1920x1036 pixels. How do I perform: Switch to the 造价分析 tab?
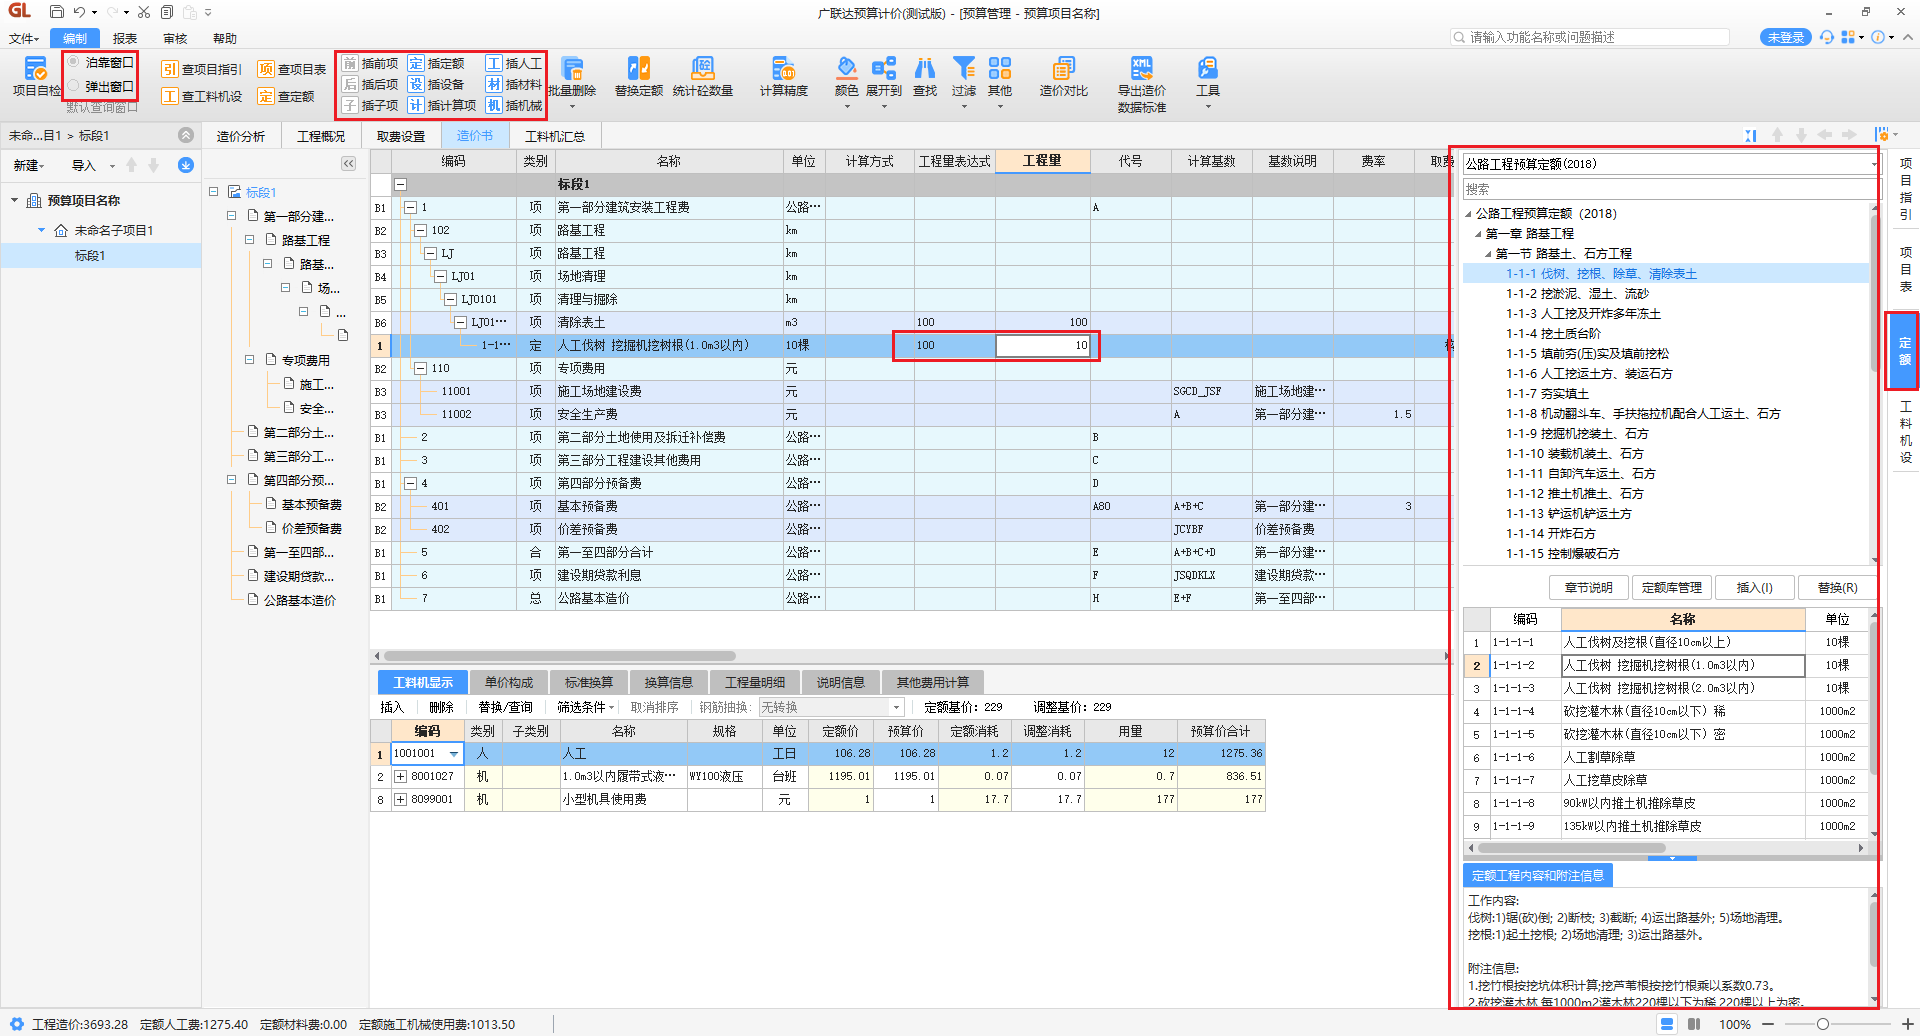point(241,136)
